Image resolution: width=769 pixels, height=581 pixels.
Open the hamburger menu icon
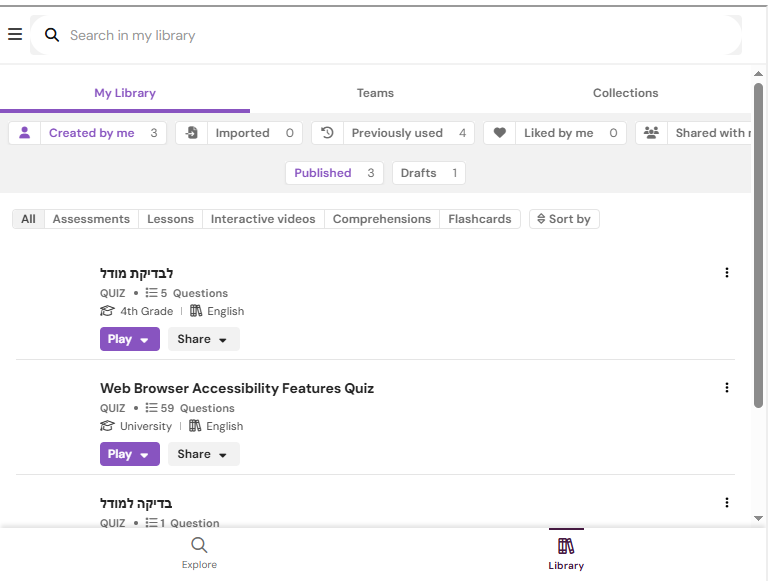15,35
